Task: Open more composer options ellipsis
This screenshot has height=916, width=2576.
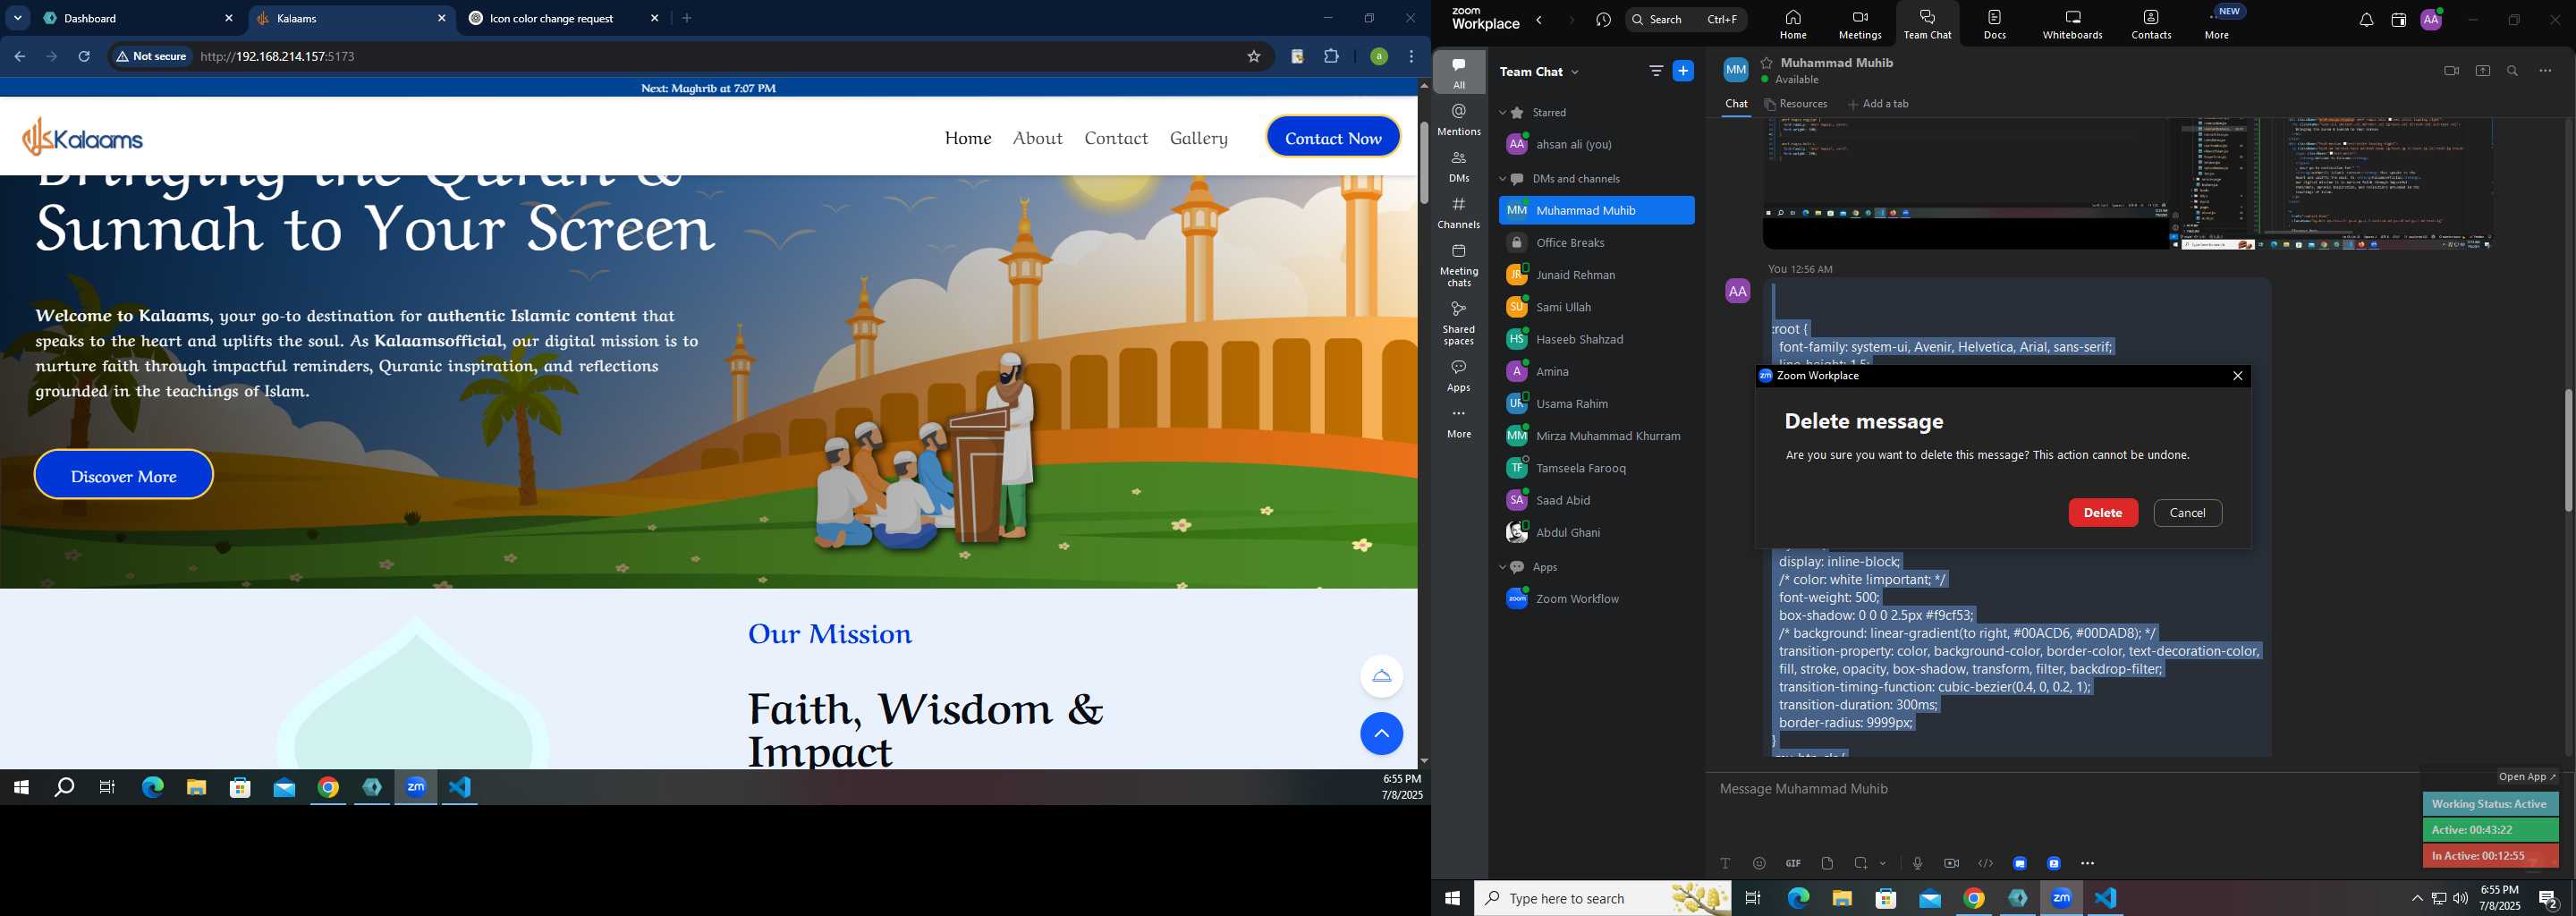Action: pyautogui.click(x=2087, y=863)
